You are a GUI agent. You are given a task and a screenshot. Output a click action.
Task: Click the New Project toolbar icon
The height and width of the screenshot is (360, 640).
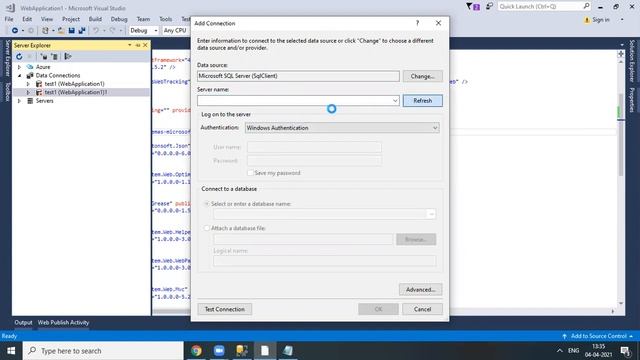pyautogui.click(x=45, y=31)
